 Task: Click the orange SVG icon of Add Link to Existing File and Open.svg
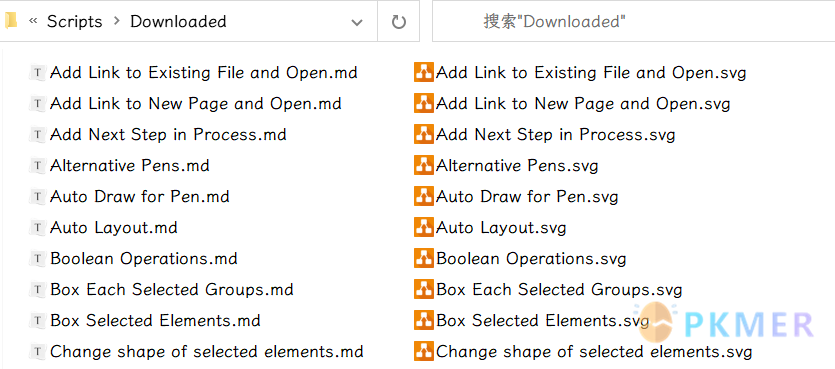pos(424,72)
